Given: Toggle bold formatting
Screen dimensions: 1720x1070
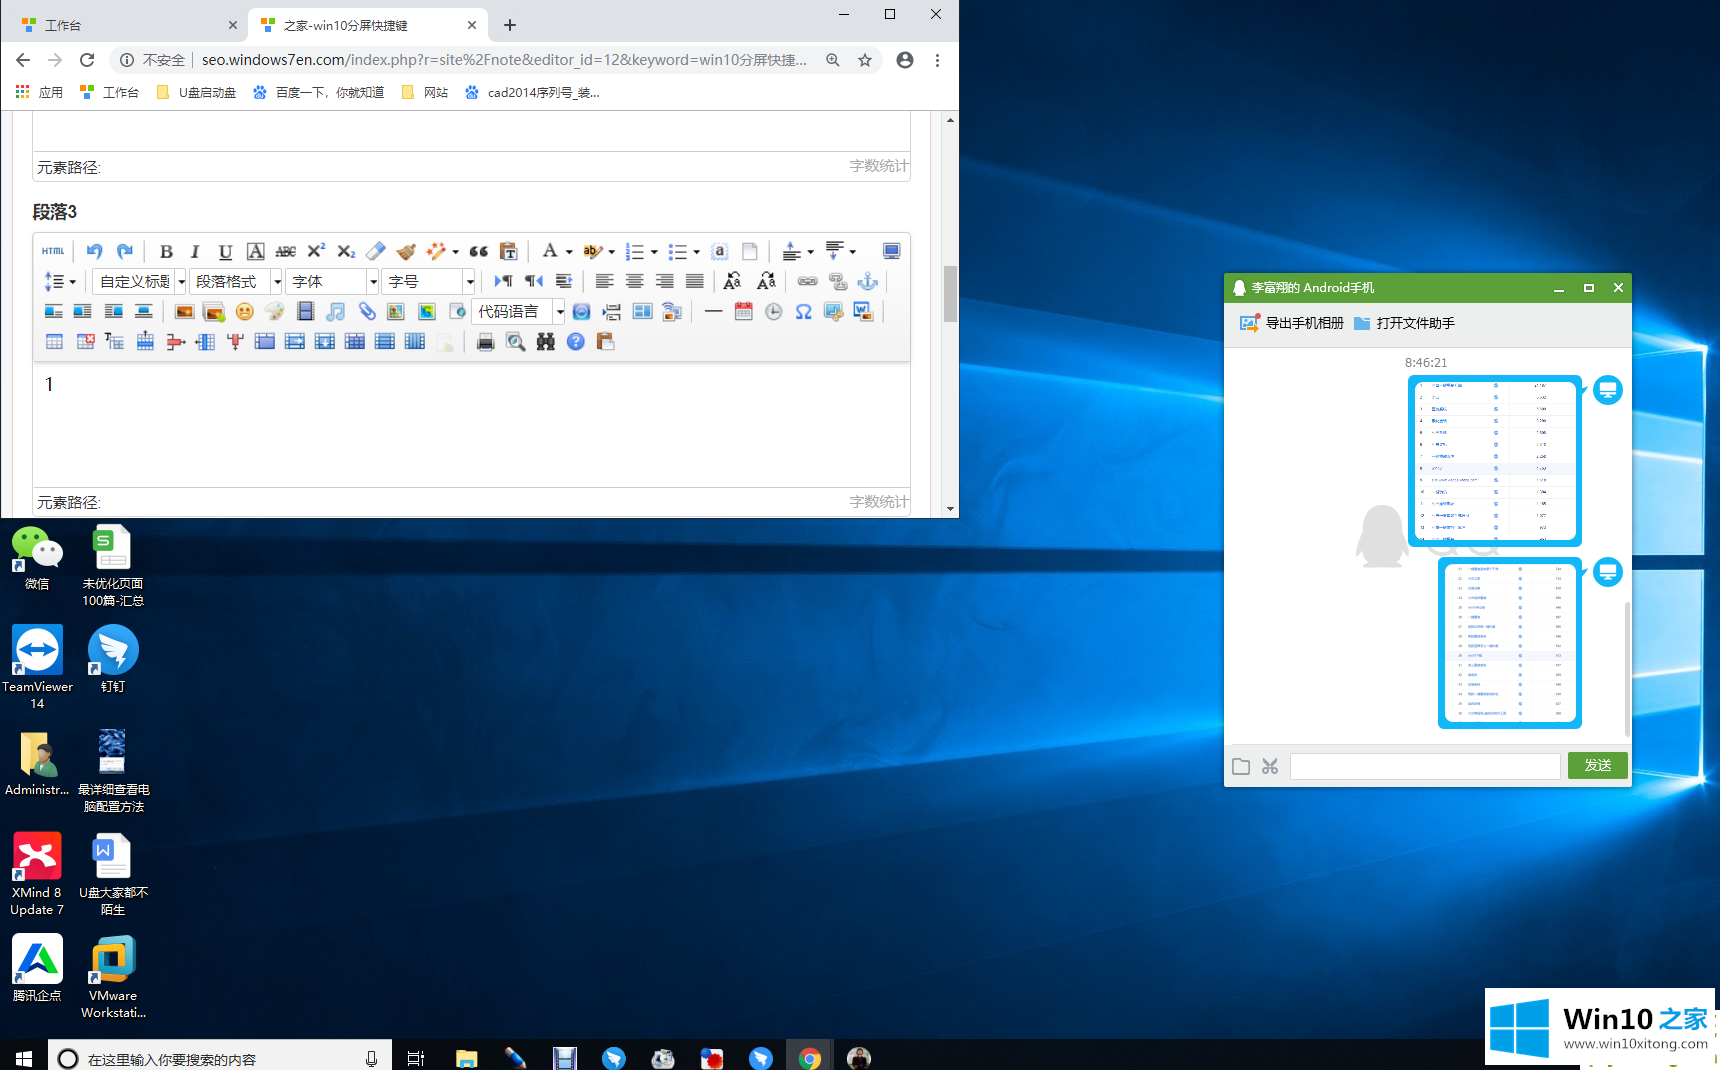Looking at the screenshot, I should [x=166, y=251].
